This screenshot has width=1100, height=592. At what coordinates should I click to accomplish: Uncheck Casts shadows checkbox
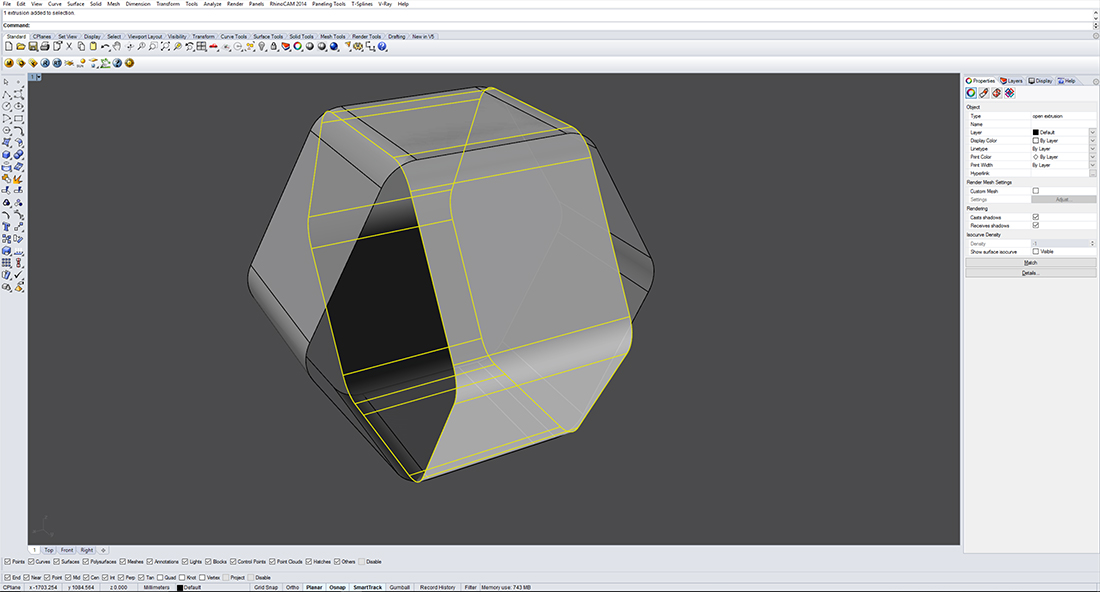click(1035, 217)
